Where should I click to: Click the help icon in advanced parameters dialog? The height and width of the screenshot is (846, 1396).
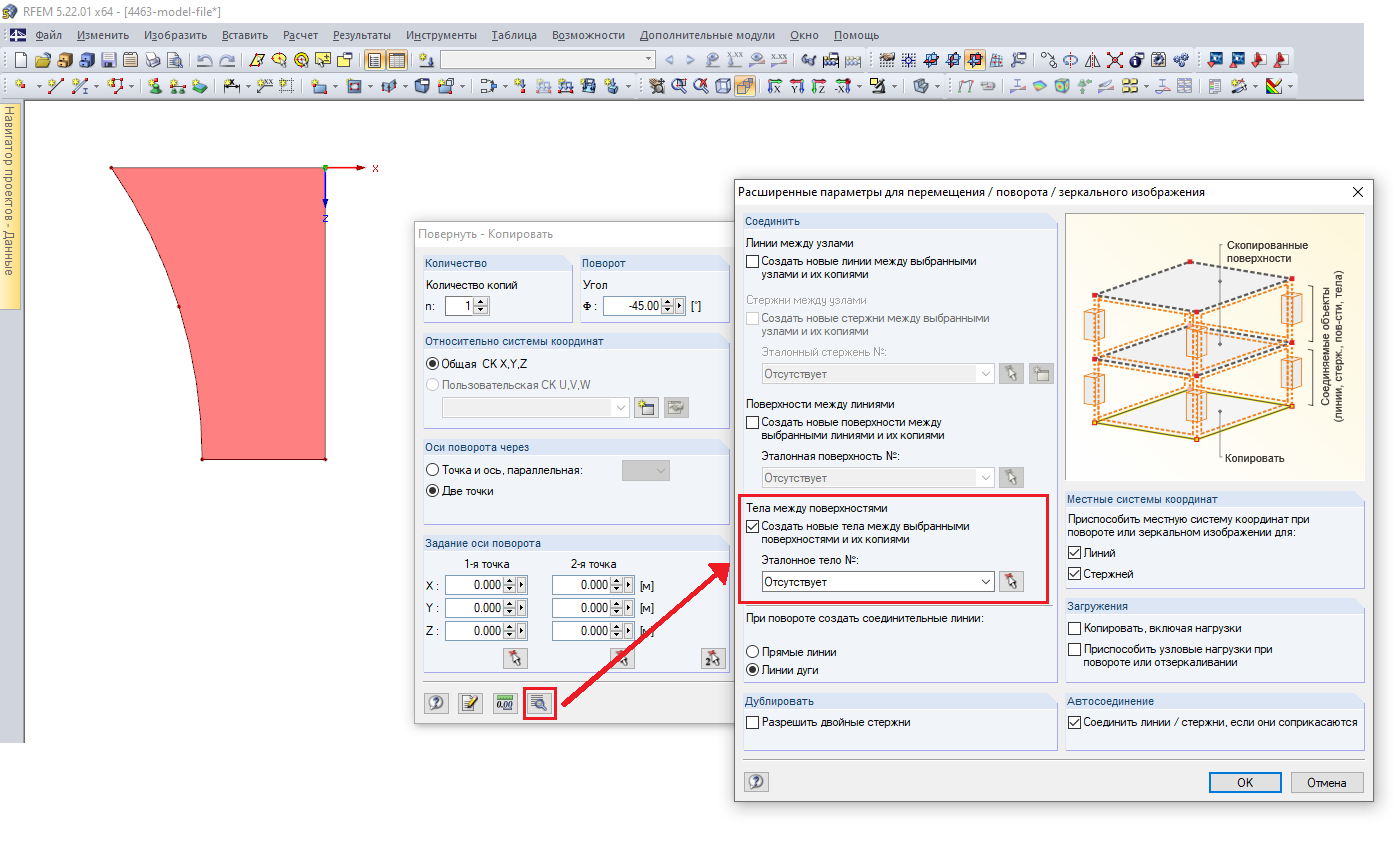tap(756, 782)
